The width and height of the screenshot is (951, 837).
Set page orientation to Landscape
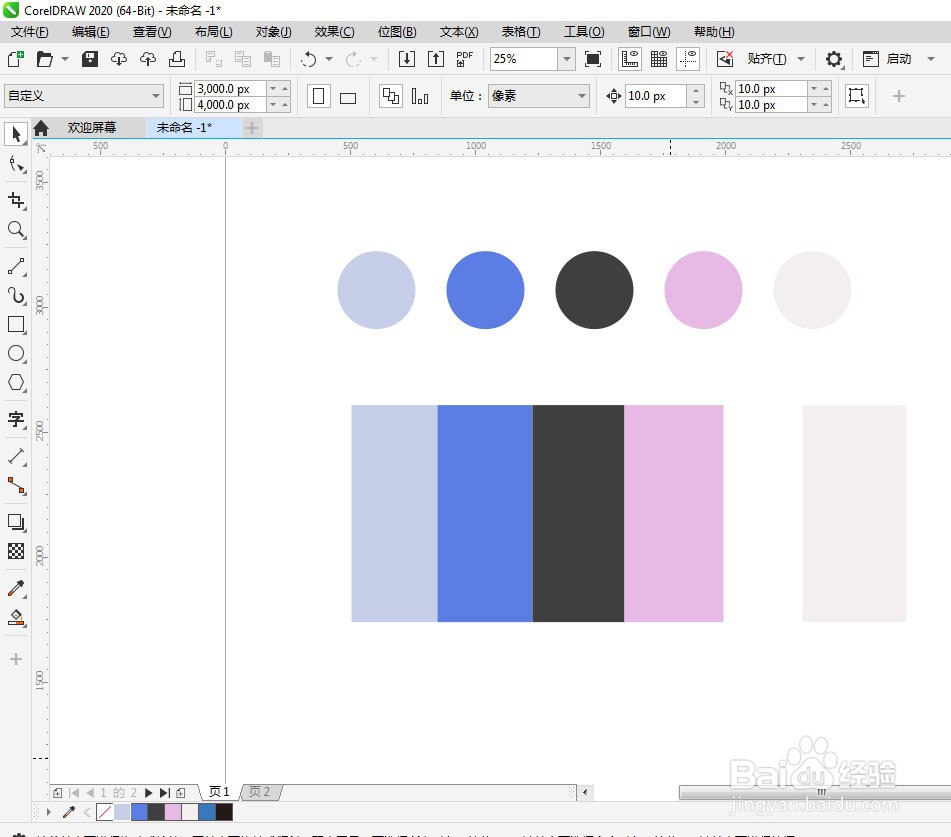(348, 97)
